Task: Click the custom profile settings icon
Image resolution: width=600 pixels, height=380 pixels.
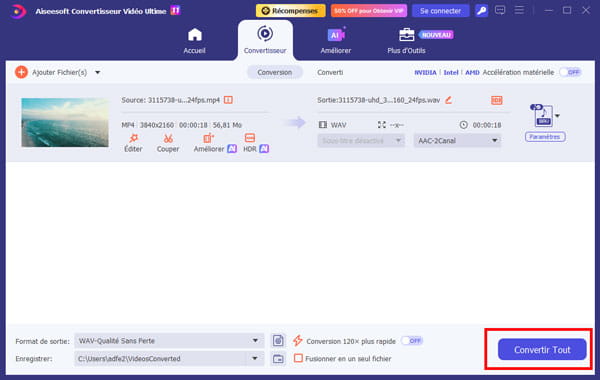Action: (x=278, y=340)
